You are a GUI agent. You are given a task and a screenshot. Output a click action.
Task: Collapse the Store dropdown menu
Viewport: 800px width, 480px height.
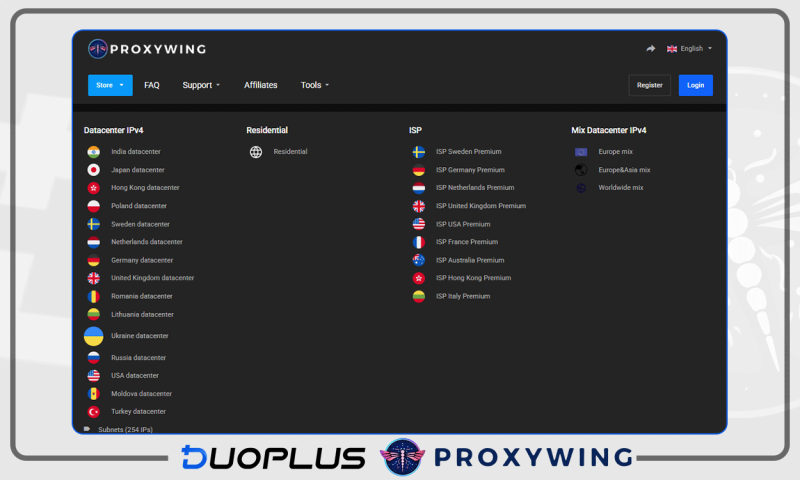(x=110, y=85)
